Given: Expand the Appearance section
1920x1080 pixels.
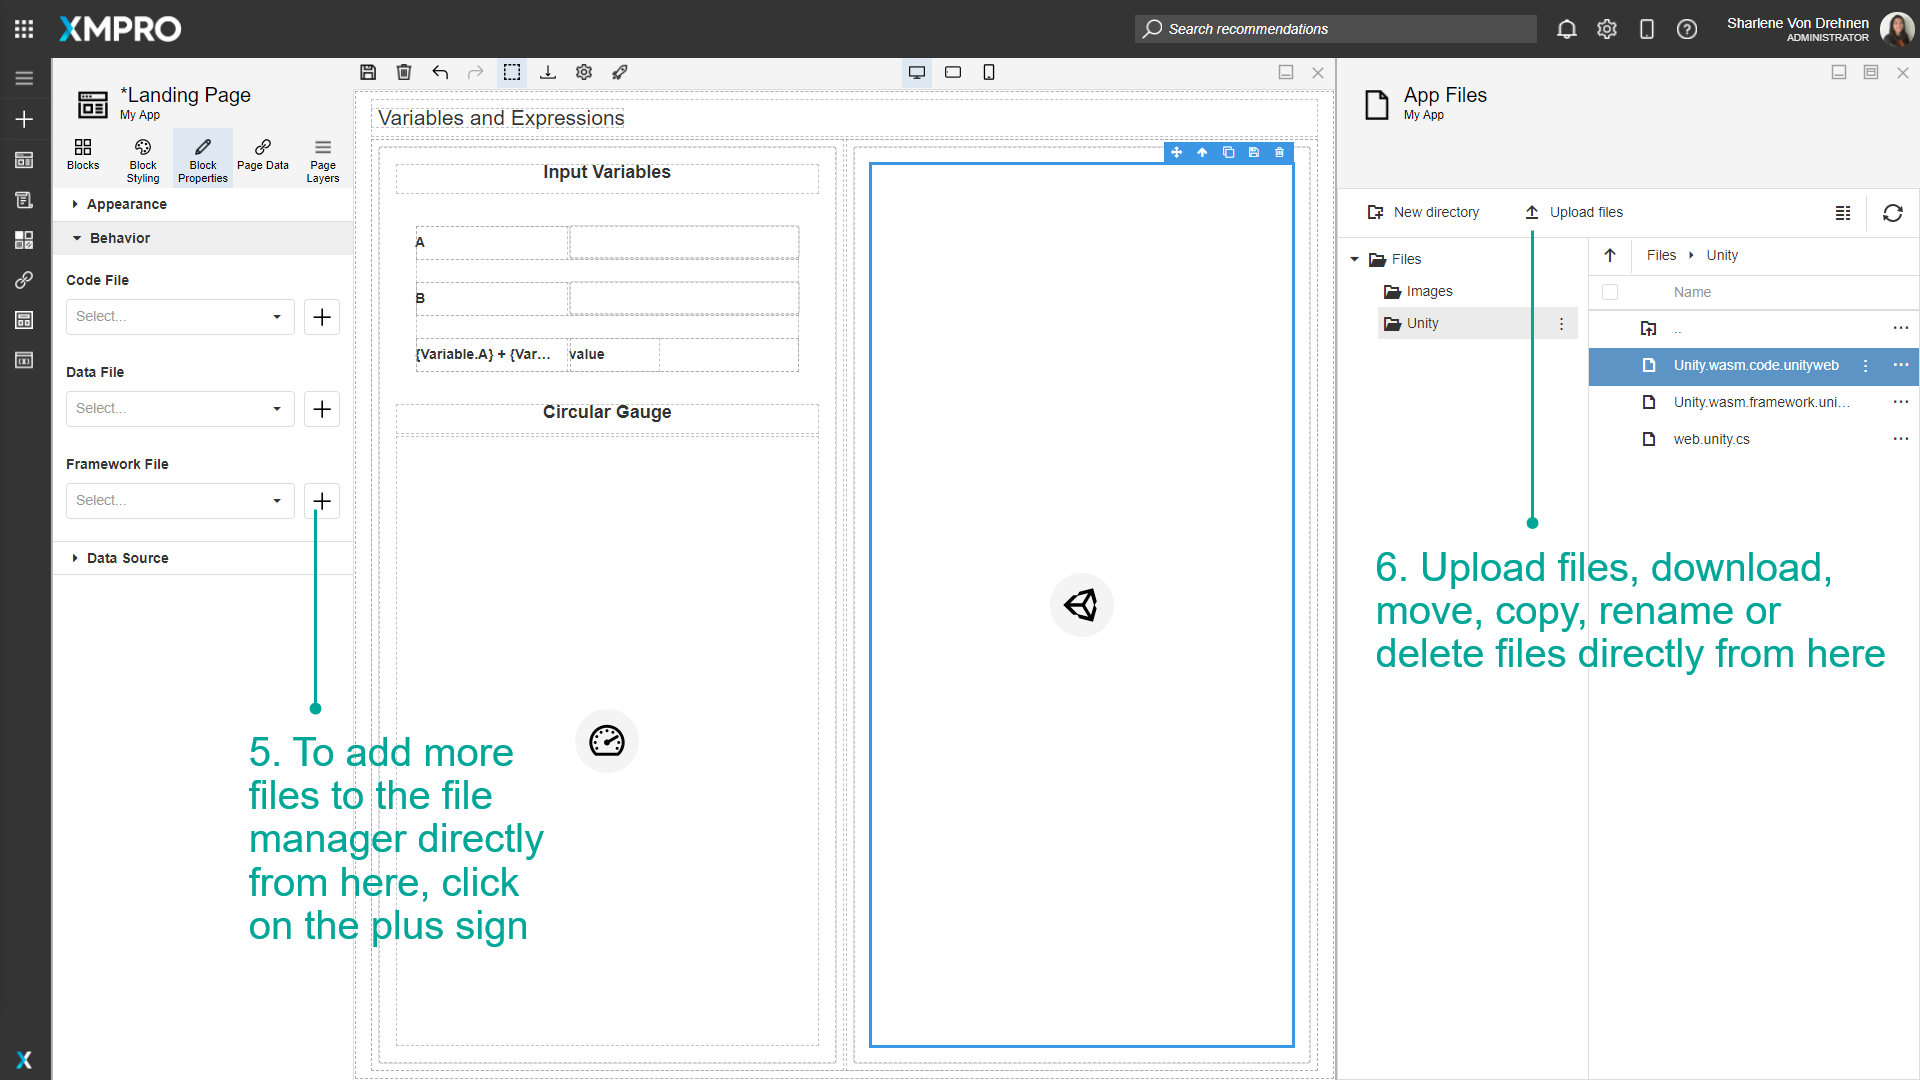Looking at the screenshot, I should [x=126, y=204].
